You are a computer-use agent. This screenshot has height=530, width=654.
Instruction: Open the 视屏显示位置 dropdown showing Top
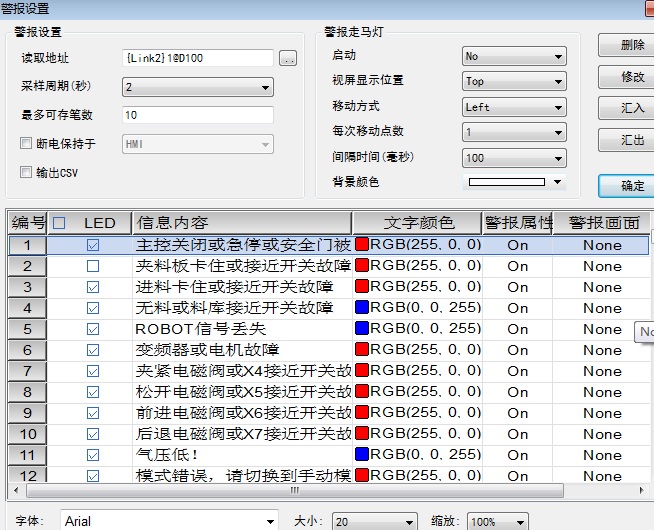(x=513, y=82)
